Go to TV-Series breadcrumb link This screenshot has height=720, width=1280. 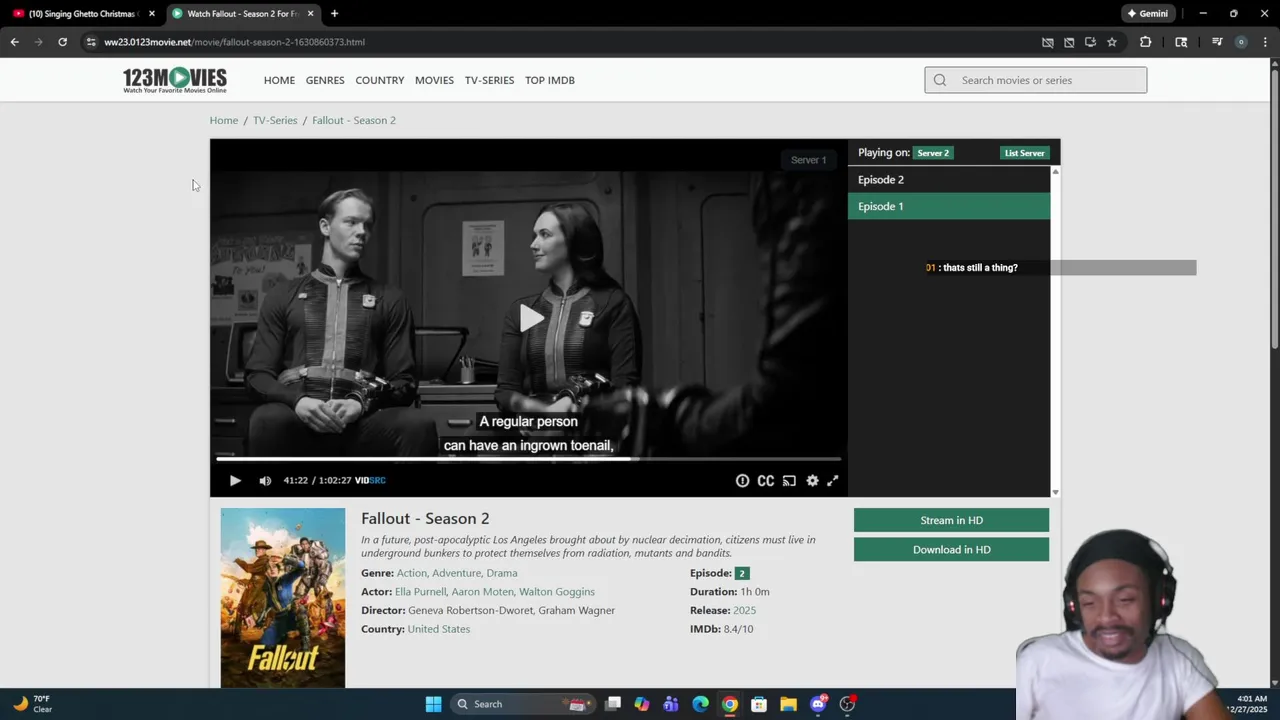click(x=275, y=120)
